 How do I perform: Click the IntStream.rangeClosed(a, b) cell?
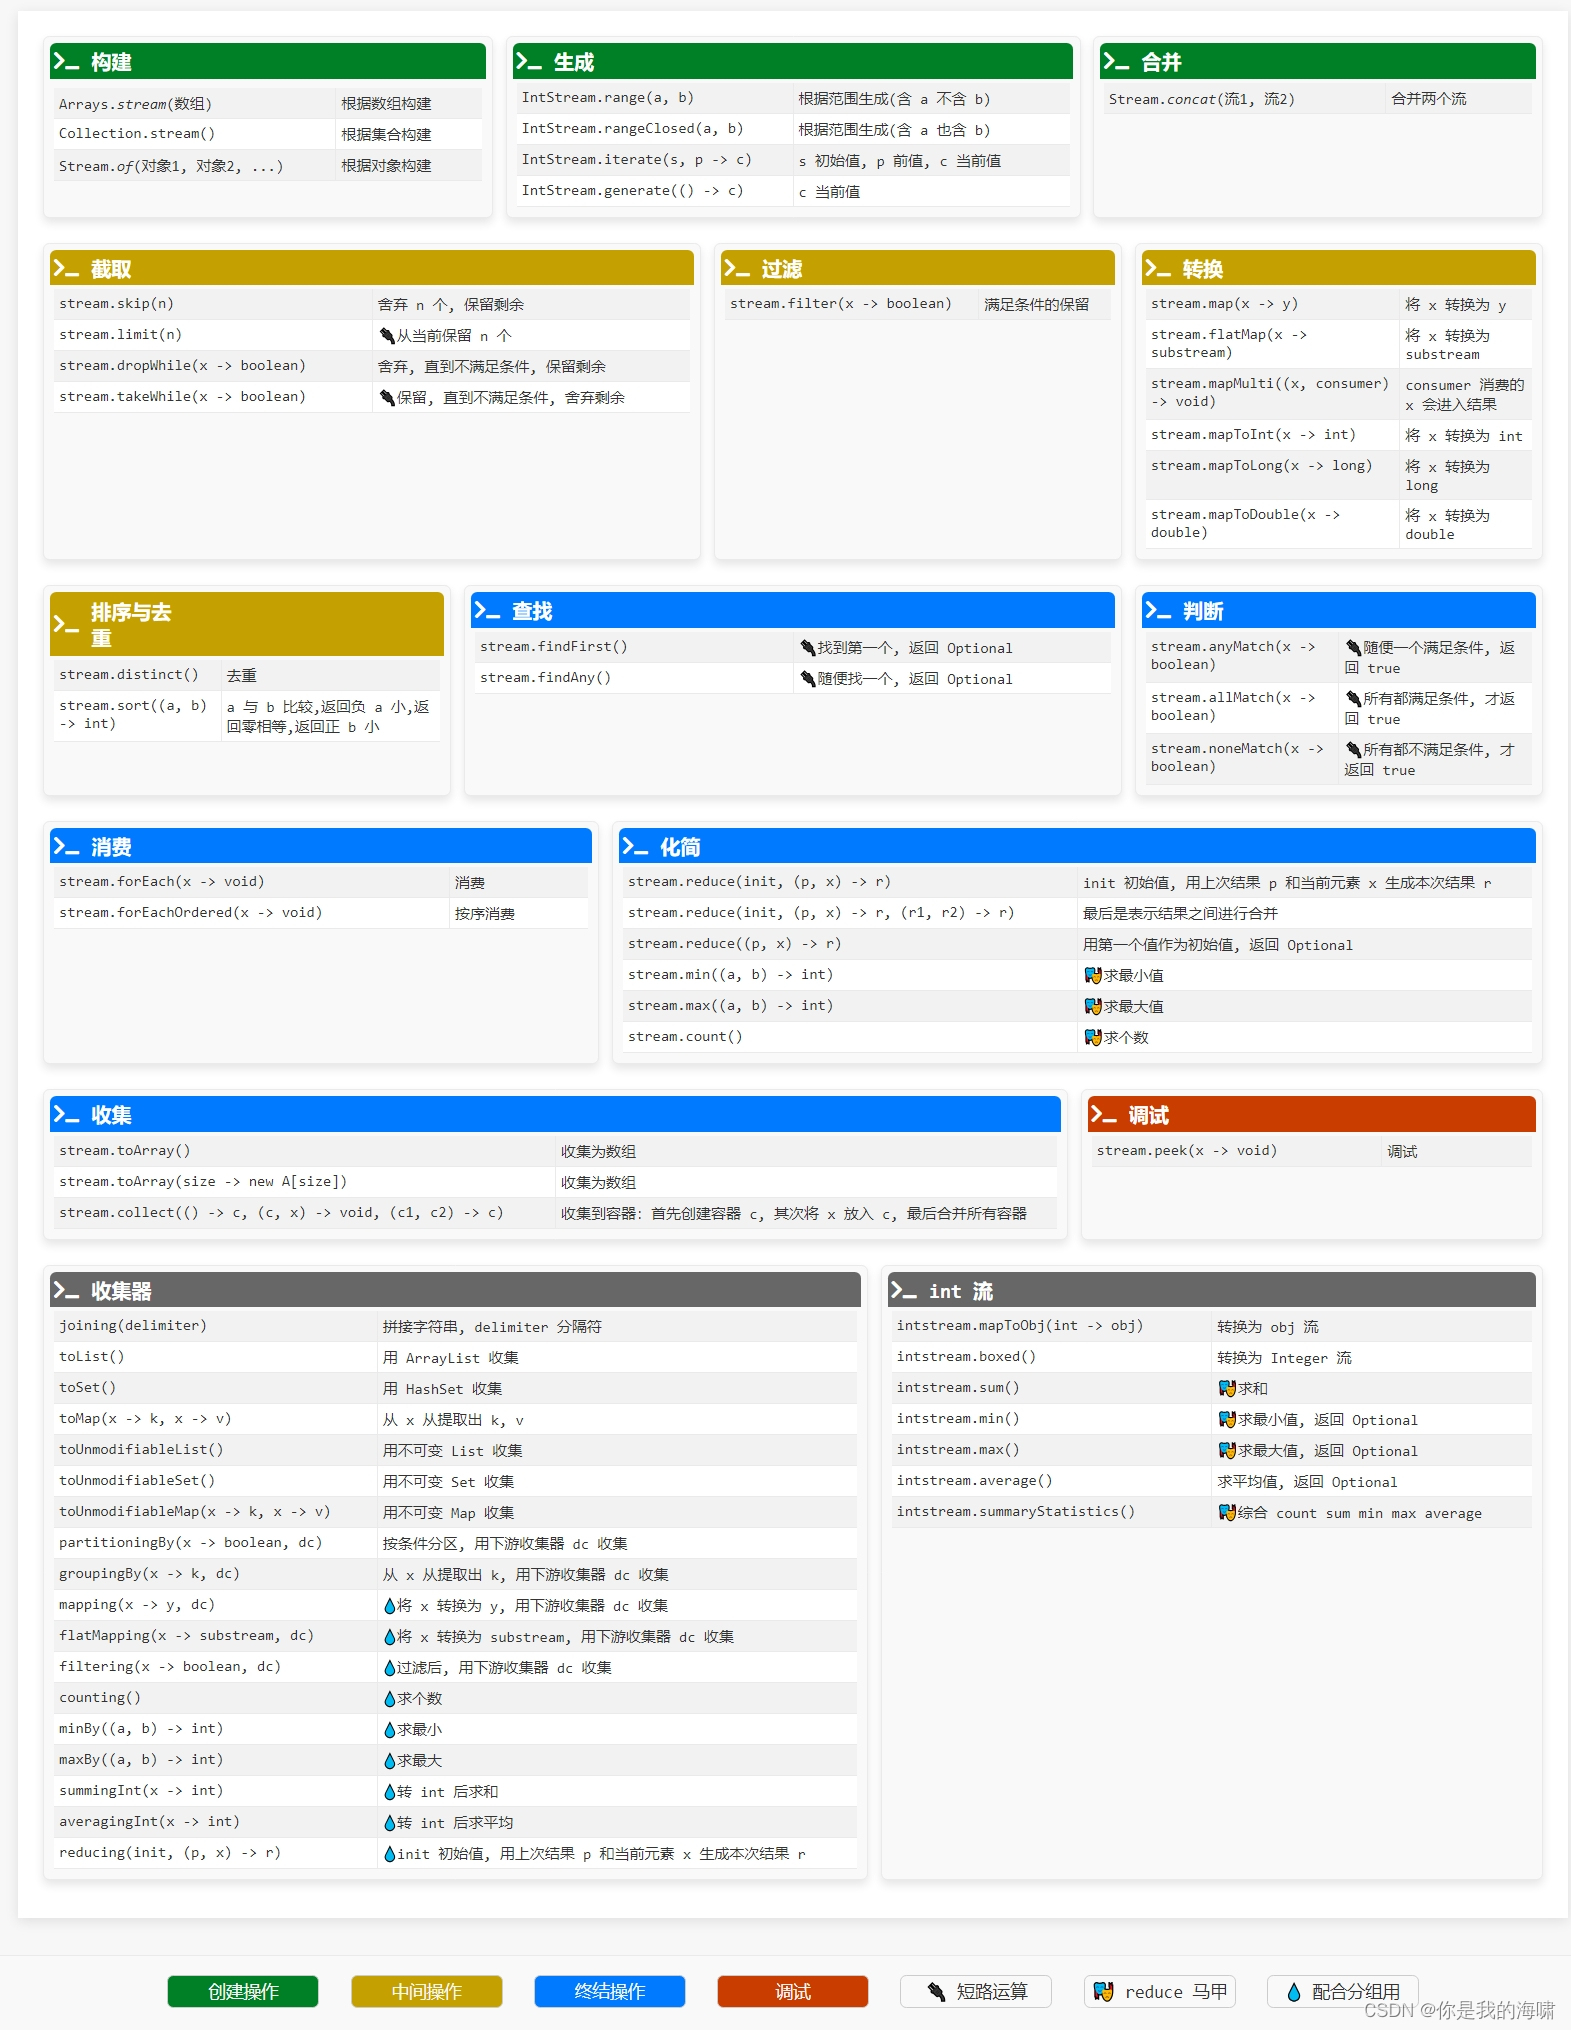click(x=654, y=129)
